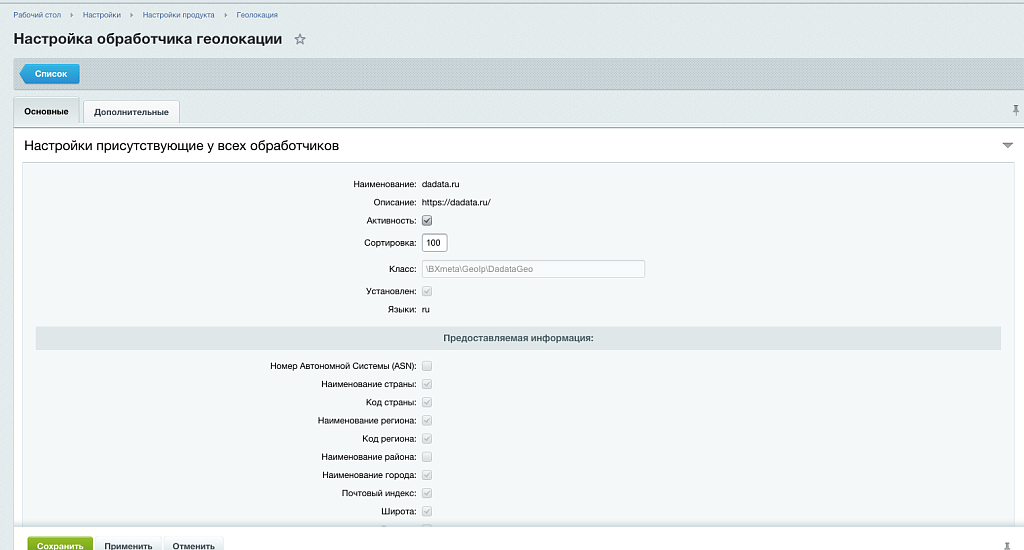Click the Применить button
The height and width of the screenshot is (550, 1024).
click(128, 546)
